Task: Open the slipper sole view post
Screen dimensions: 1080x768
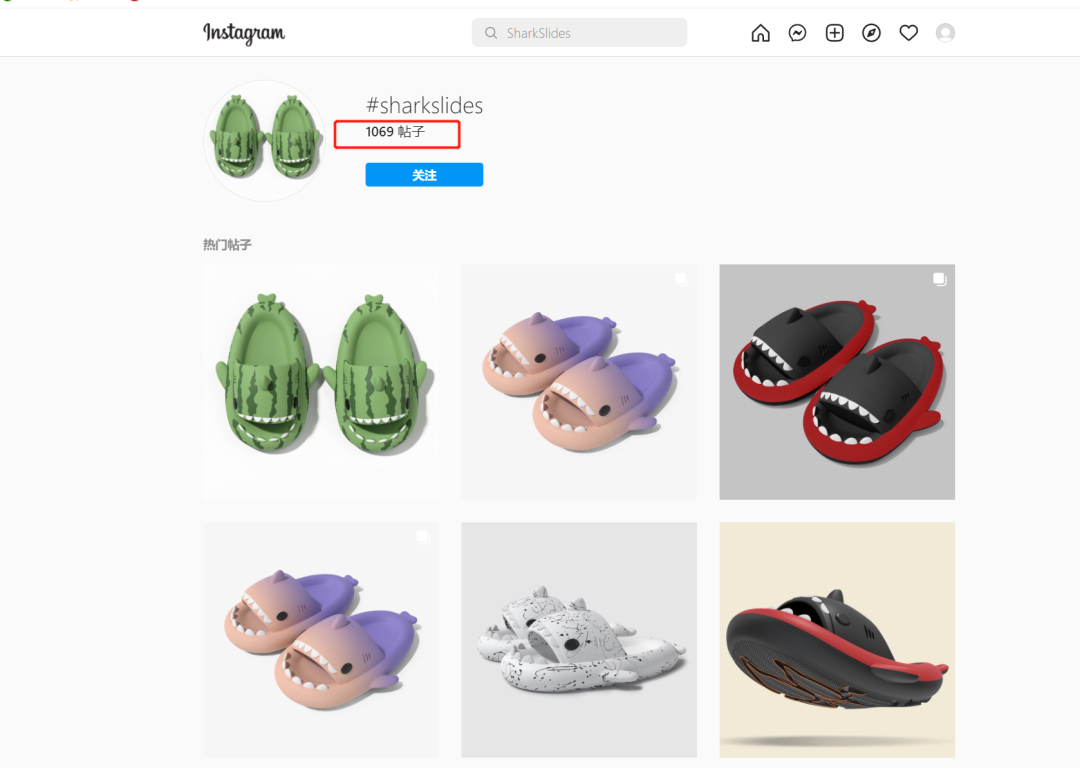Action: [837, 640]
